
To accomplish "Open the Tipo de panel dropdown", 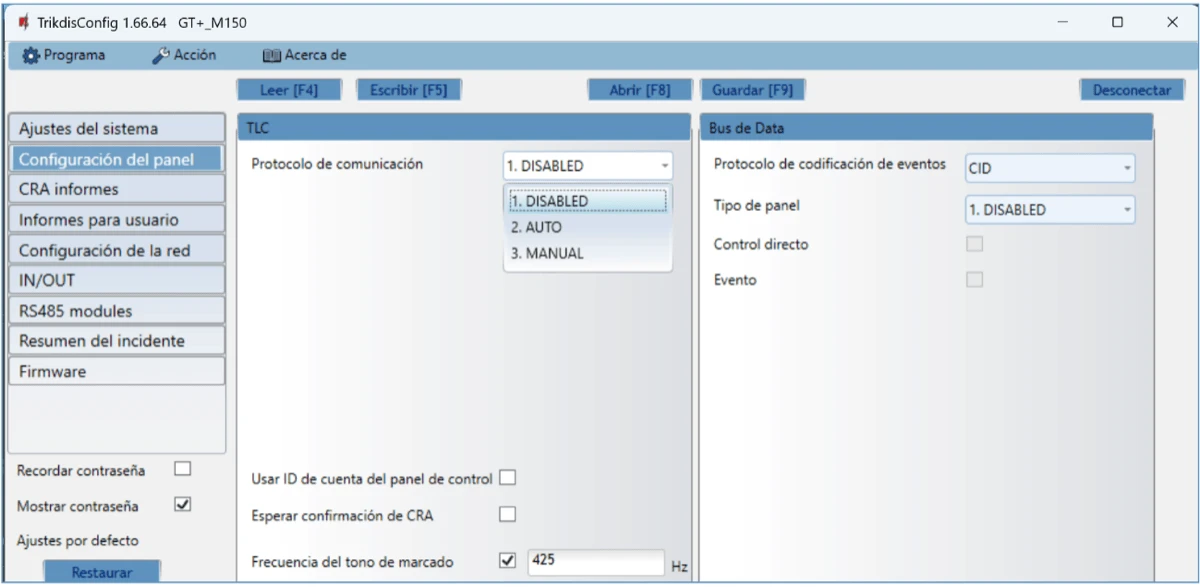I will (x=1050, y=210).
